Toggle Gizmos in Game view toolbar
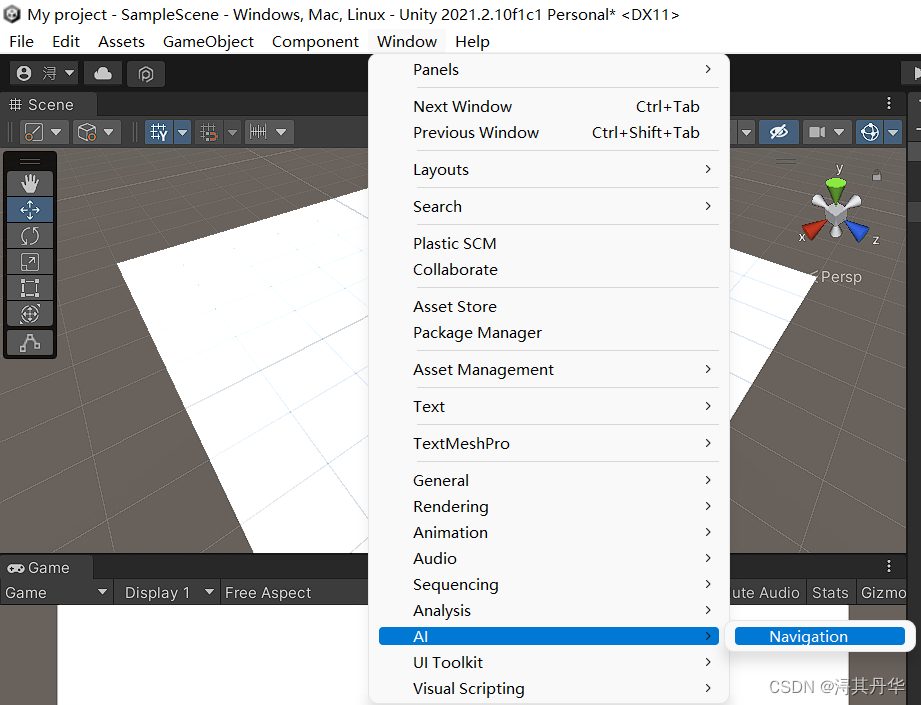 point(883,592)
